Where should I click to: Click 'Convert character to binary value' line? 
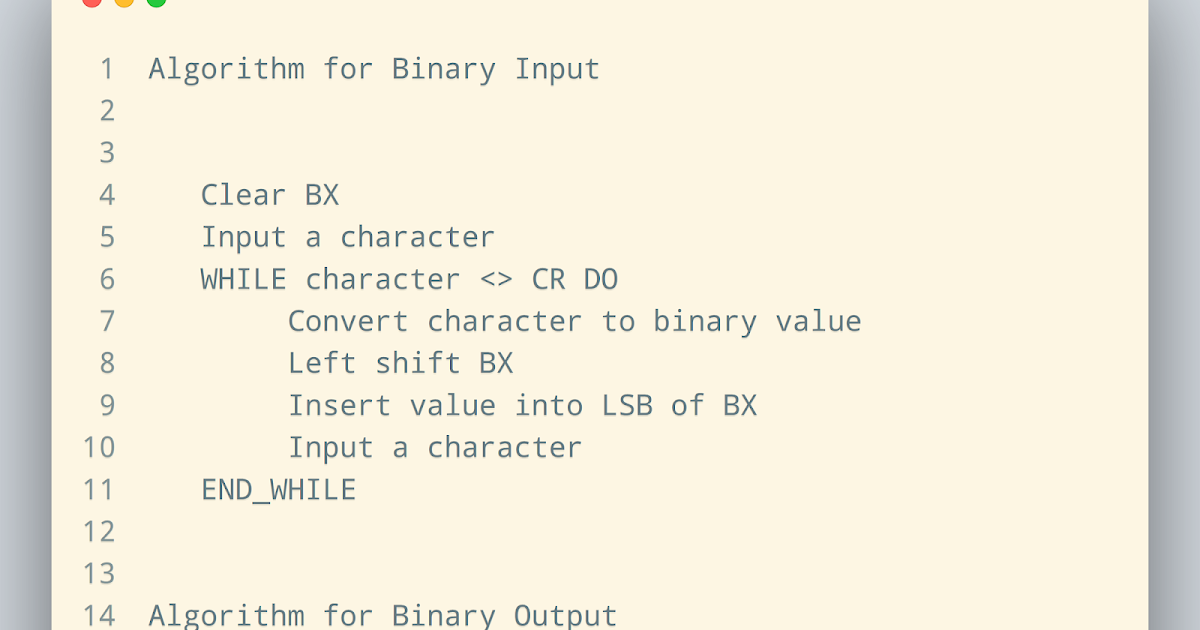[x=575, y=321]
